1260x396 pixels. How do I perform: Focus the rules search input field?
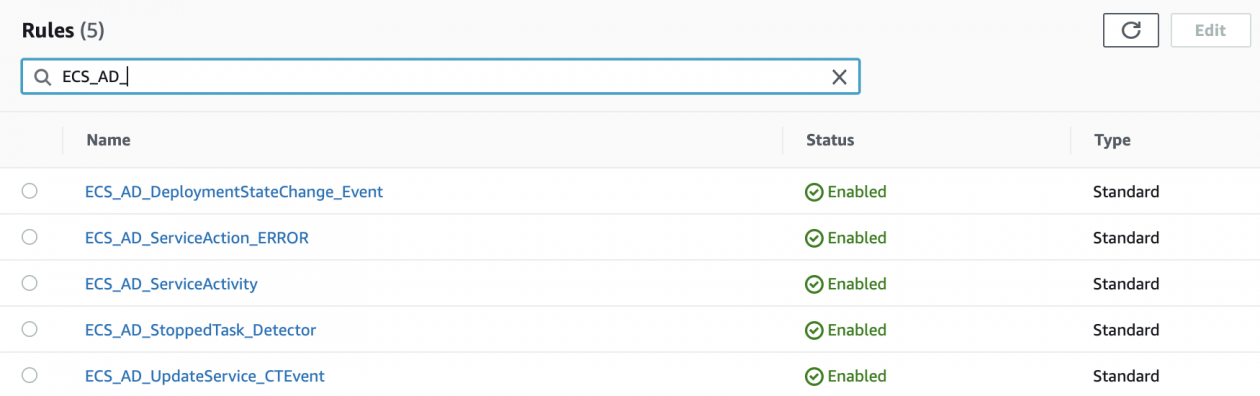click(440, 77)
